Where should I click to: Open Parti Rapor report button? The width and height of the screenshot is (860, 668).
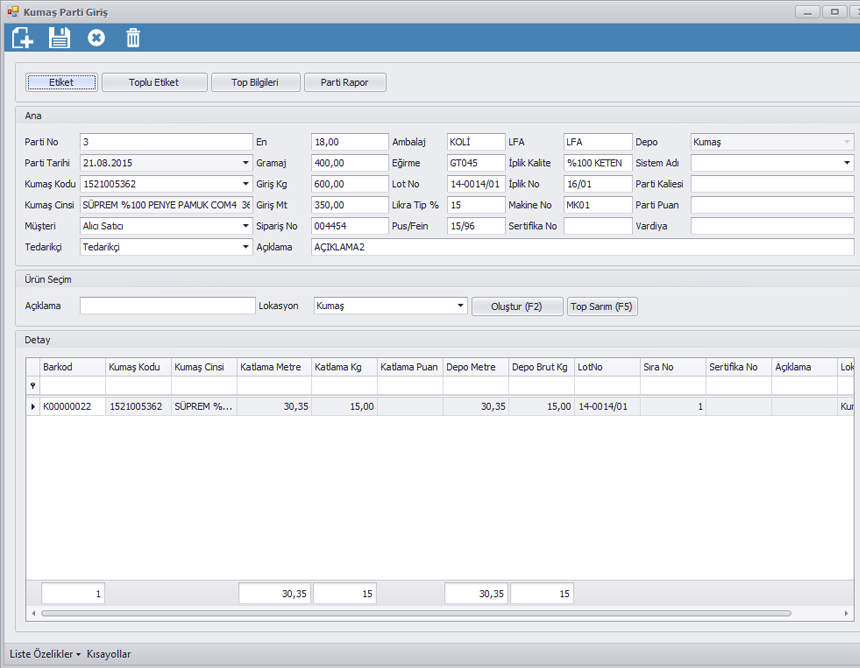345,82
